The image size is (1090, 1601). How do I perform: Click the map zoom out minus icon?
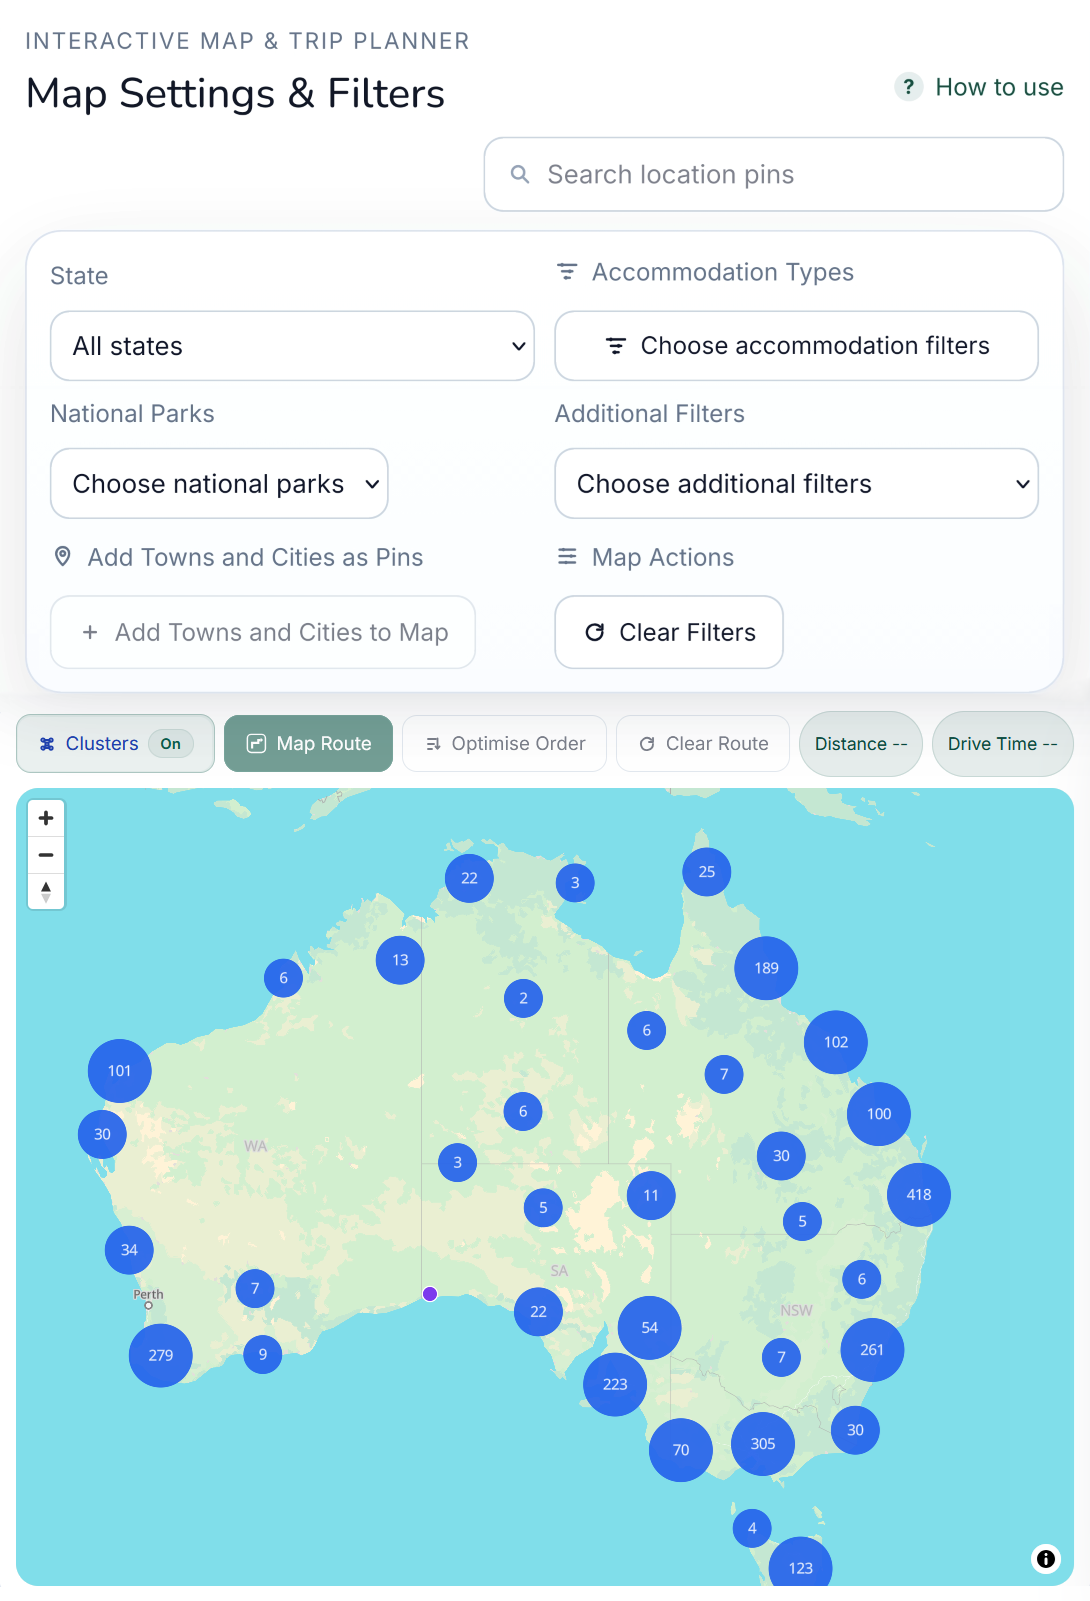point(46,855)
